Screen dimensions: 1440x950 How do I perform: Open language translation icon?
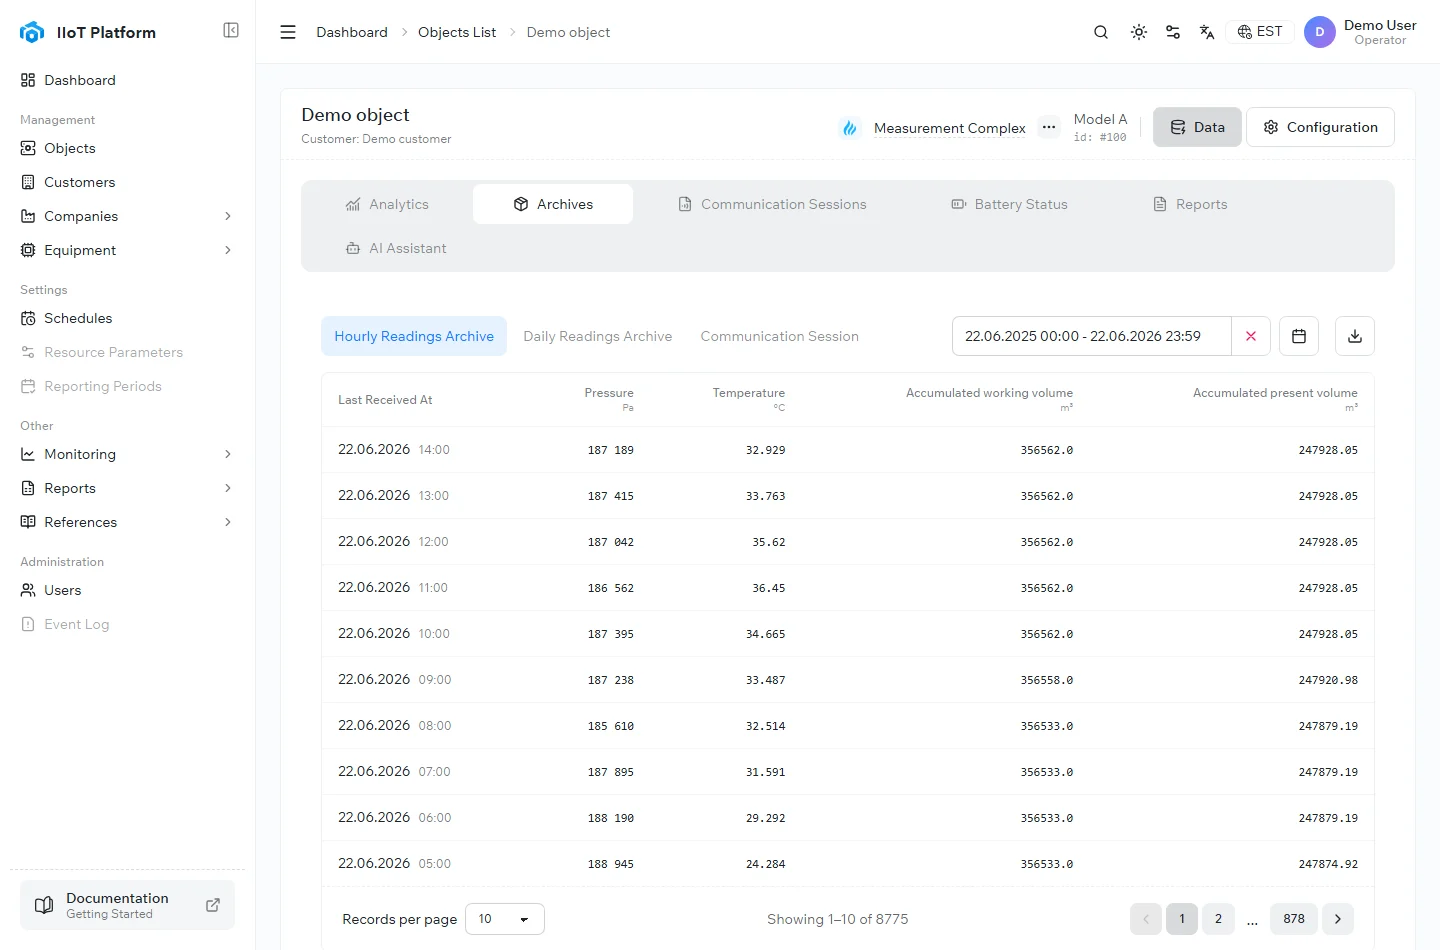point(1207,32)
